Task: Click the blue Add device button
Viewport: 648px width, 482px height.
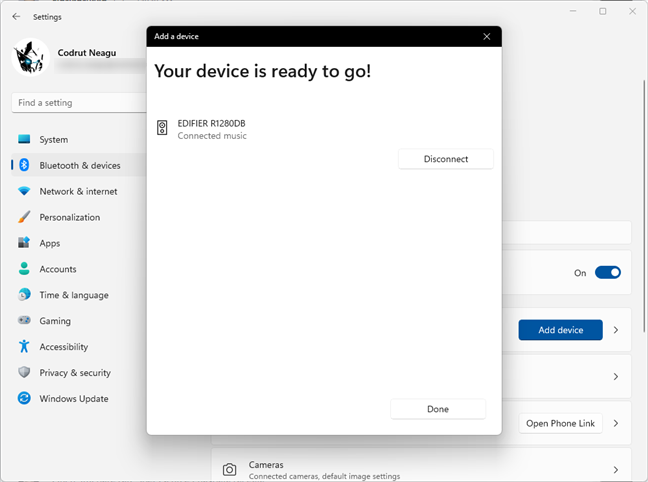Action: (x=560, y=330)
